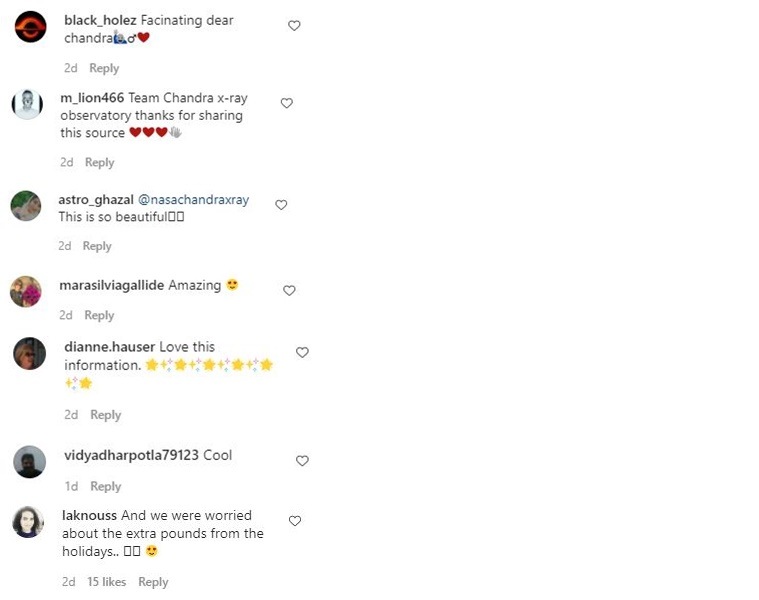View the 15 likes on laknouss's comment
This screenshot has height=600, width=759.
[x=106, y=582]
